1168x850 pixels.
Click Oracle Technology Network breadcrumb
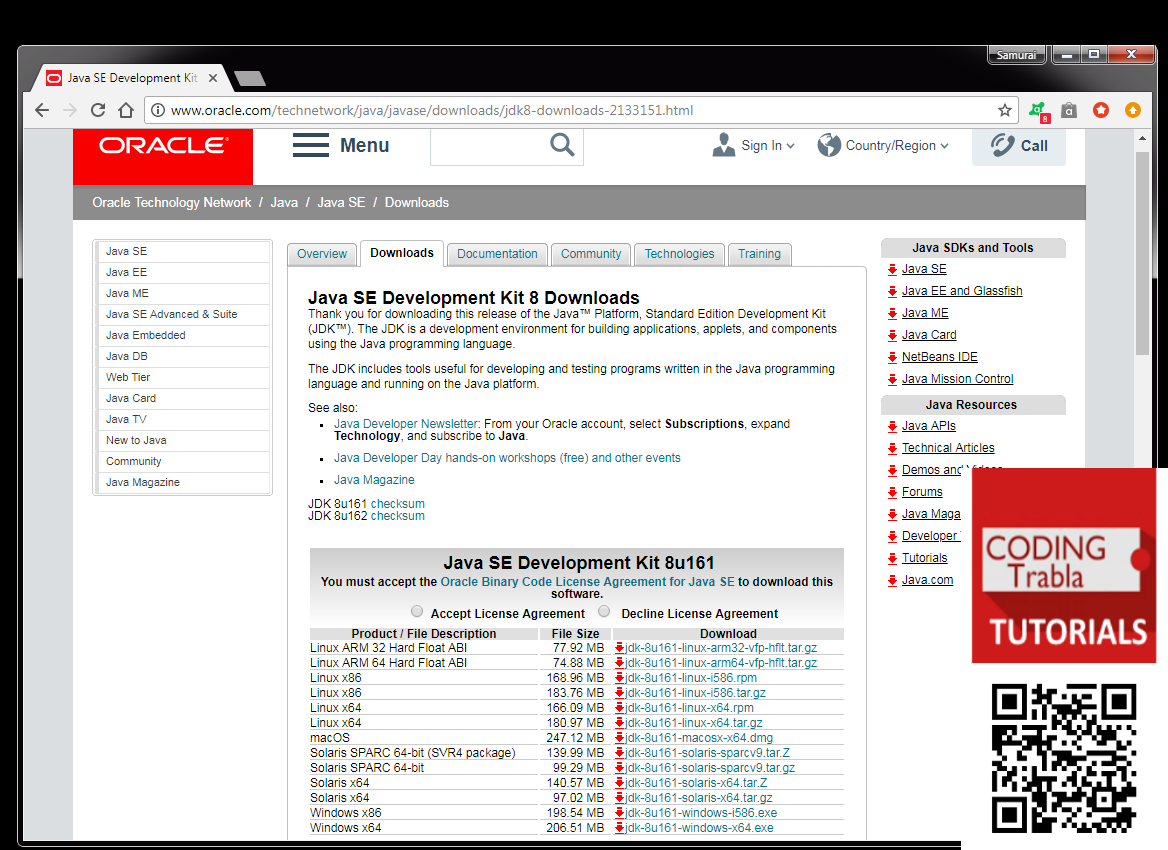click(x=171, y=203)
